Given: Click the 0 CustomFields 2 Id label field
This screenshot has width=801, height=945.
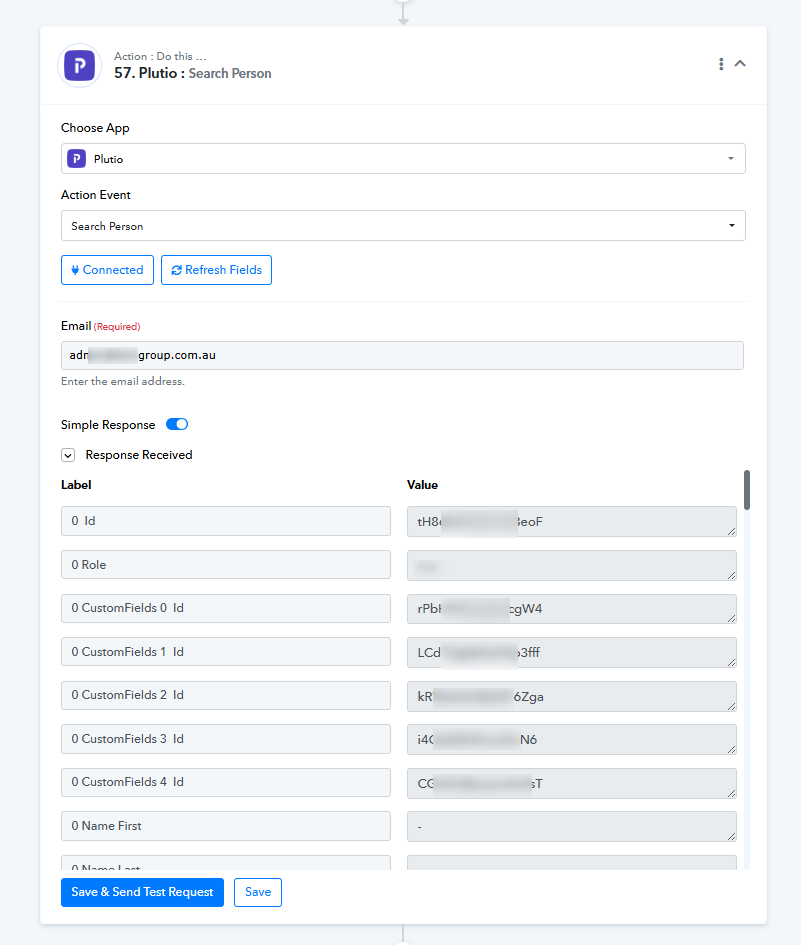Looking at the screenshot, I should coord(225,695).
